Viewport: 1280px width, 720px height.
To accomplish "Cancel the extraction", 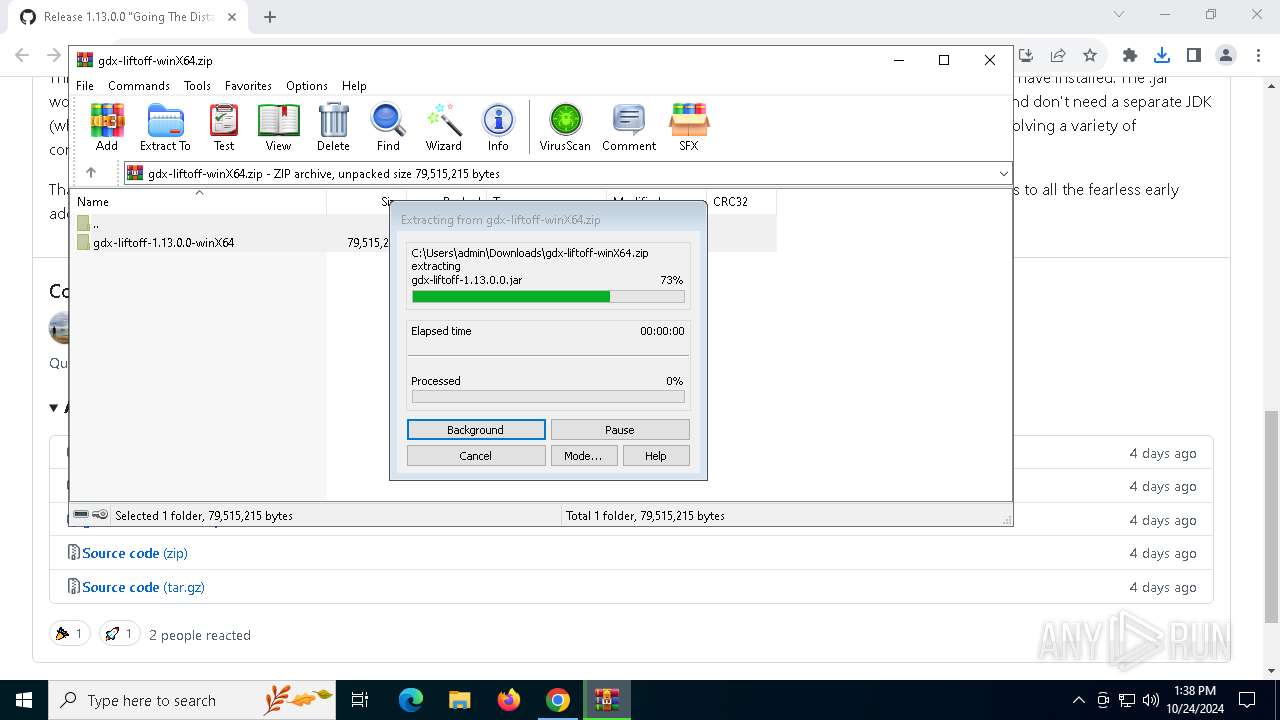I will [x=476, y=455].
